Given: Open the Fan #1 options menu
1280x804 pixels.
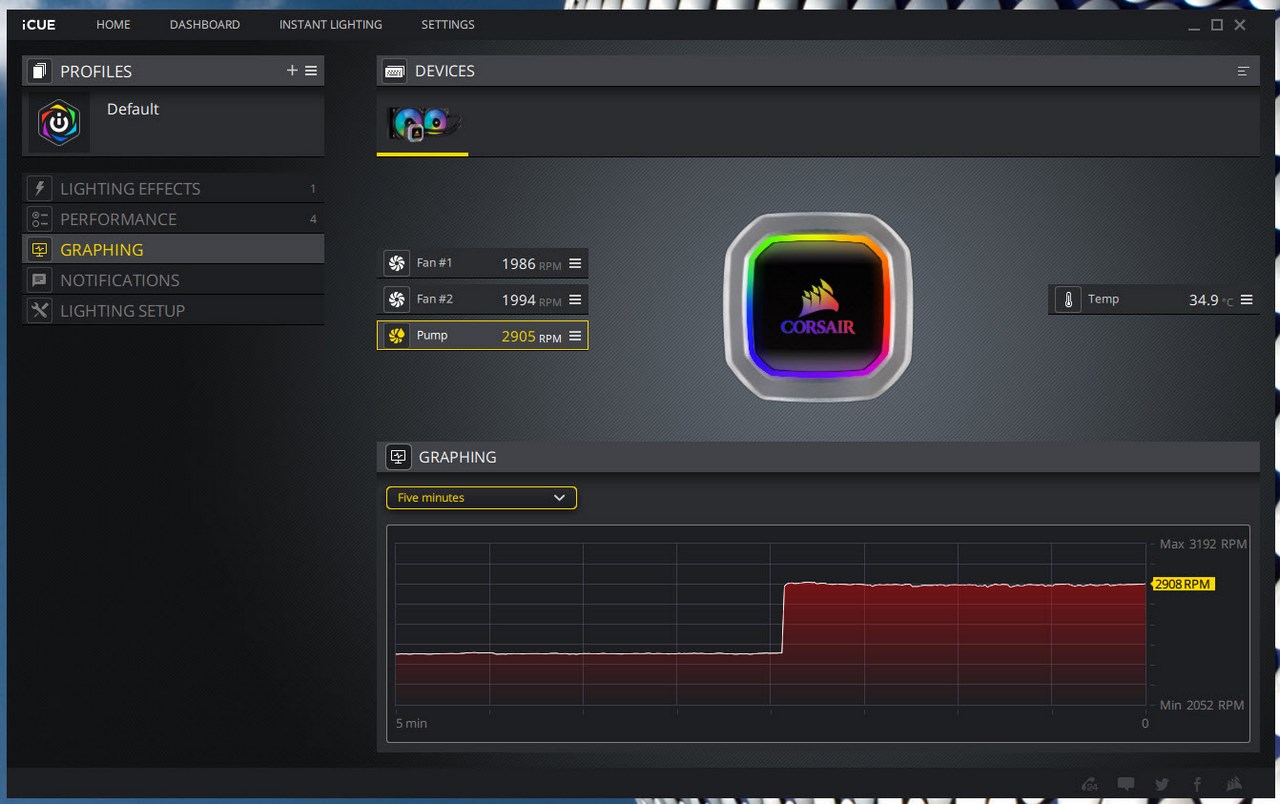Looking at the screenshot, I should (x=575, y=264).
